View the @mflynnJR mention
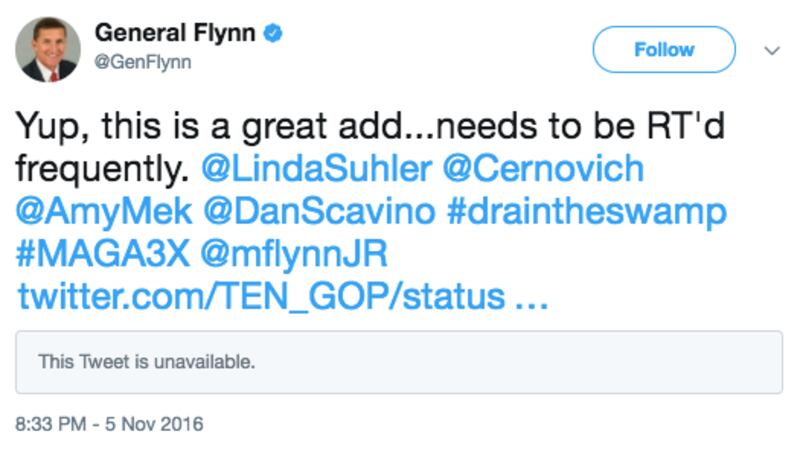The height and width of the screenshot is (449, 800). [293, 255]
